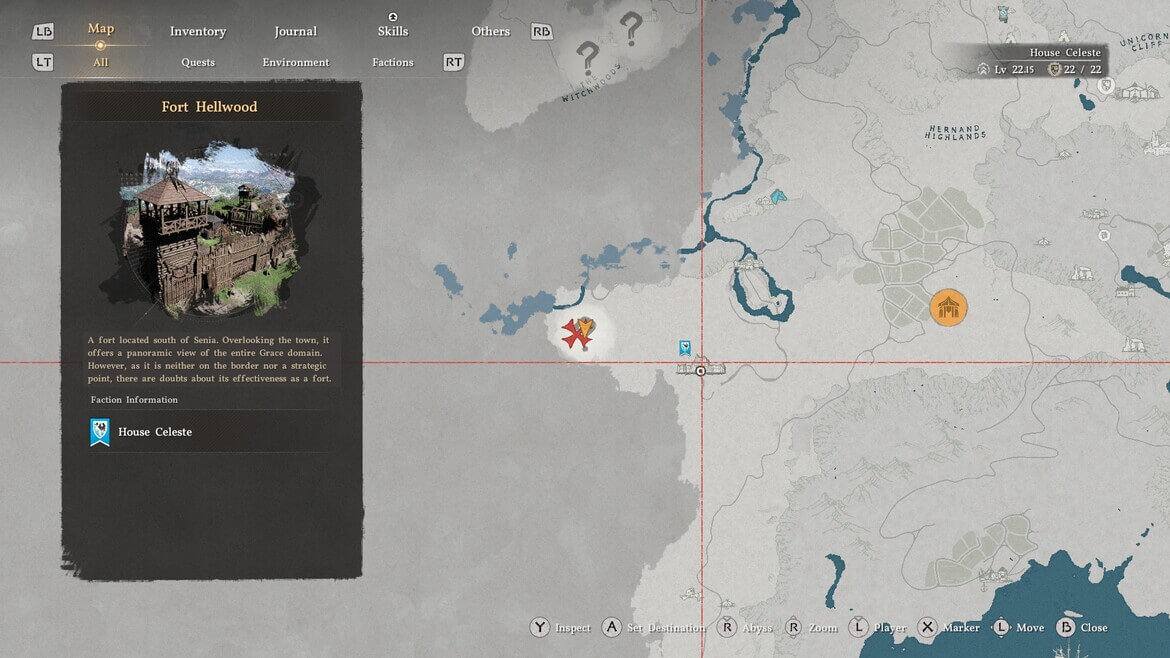This screenshot has width=1170, height=658.
Task: Click the orange camp tent map marker
Action: [948, 307]
